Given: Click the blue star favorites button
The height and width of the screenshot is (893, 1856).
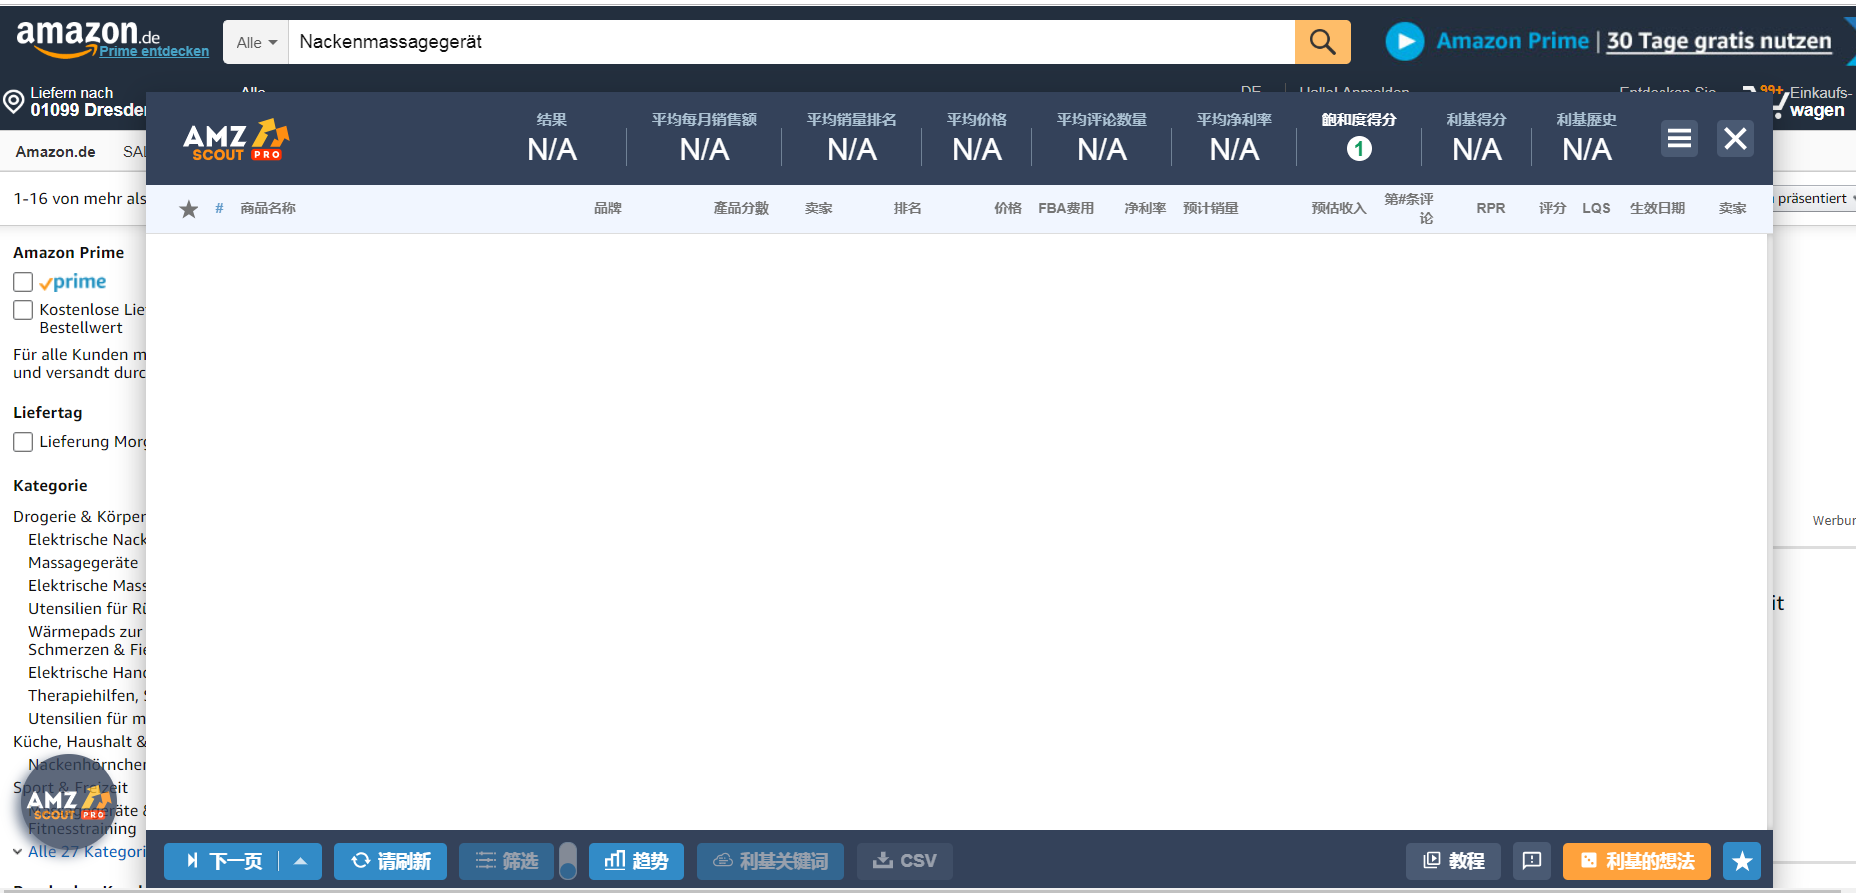Looking at the screenshot, I should 1742,861.
